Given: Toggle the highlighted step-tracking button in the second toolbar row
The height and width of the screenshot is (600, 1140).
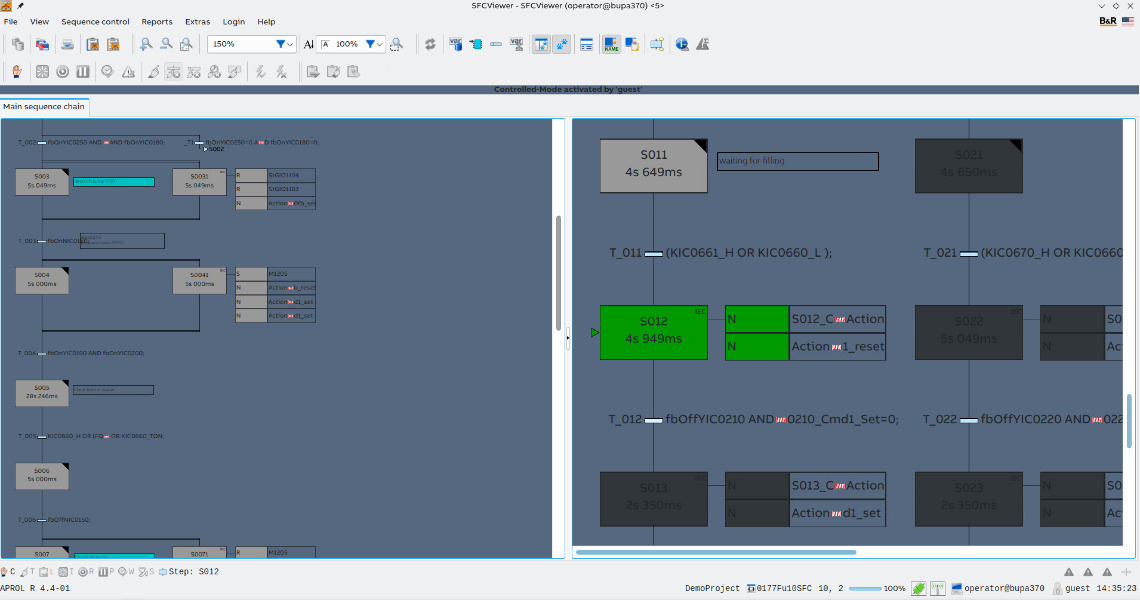Looking at the screenshot, I should tap(173, 71).
